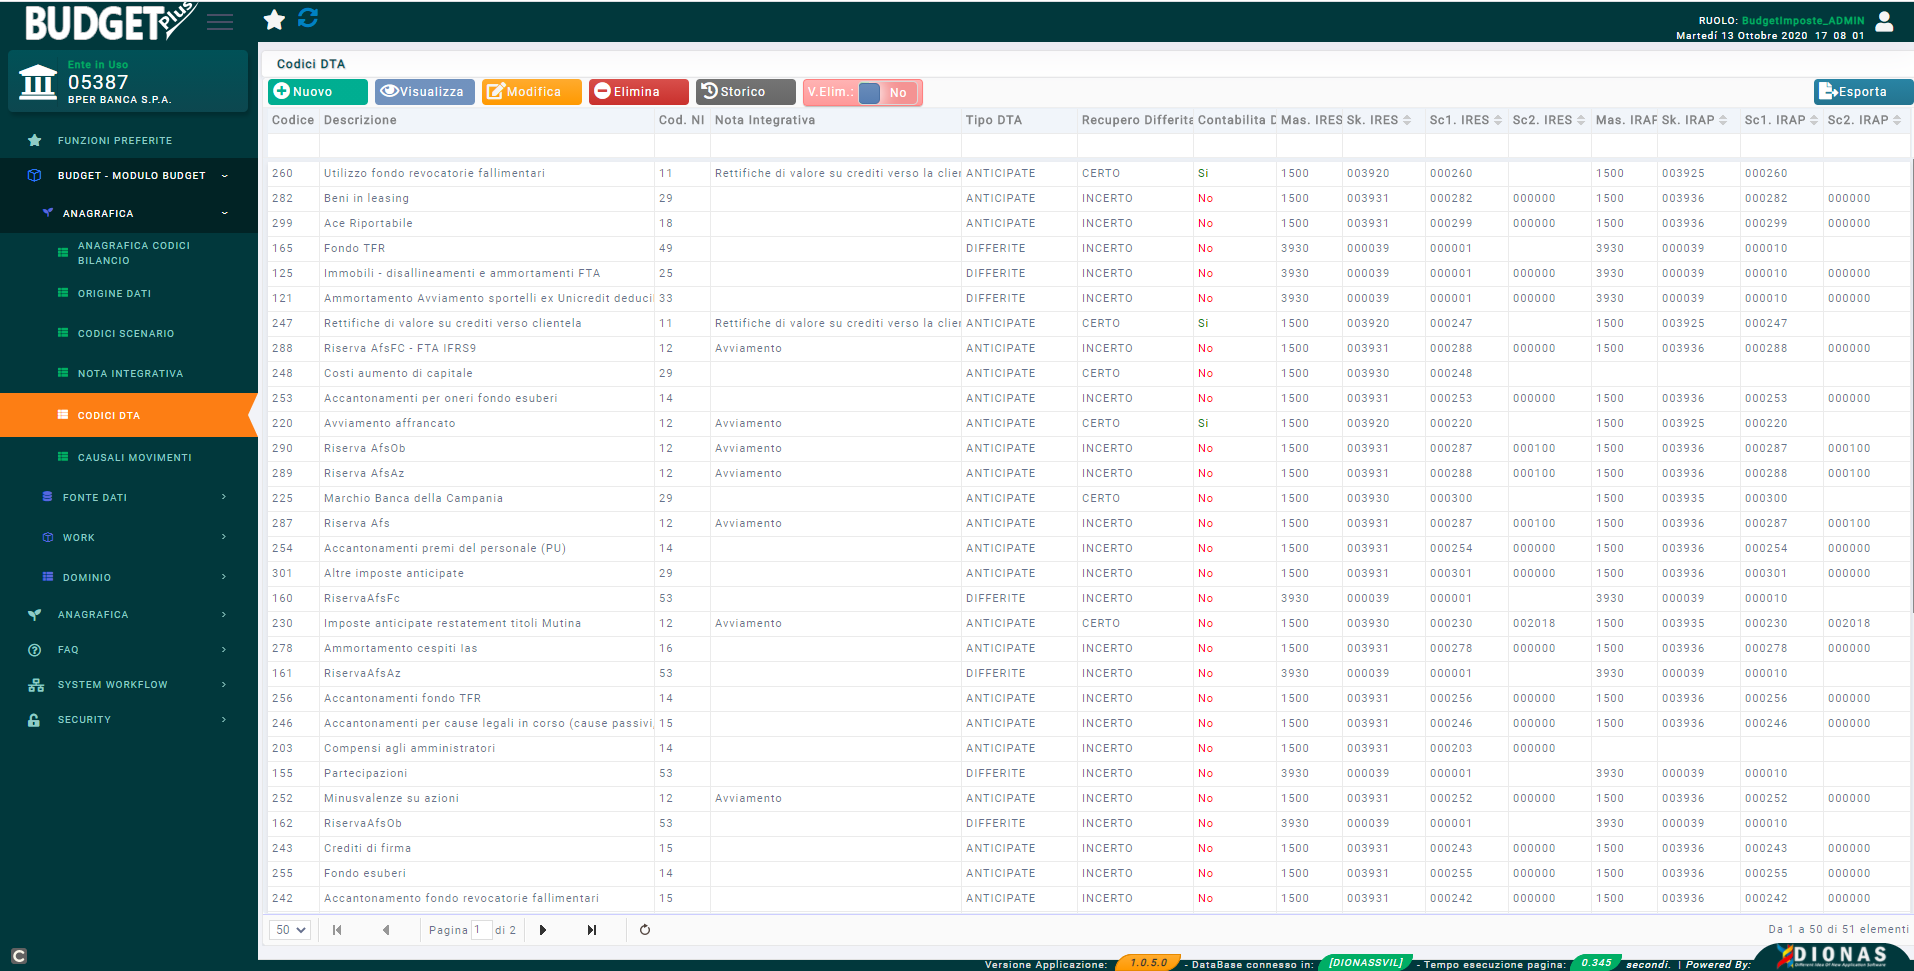Viewport: 1914px width, 971px height.
Task: Jump to the last page
Action: pyautogui.click(x=592, y=930)
